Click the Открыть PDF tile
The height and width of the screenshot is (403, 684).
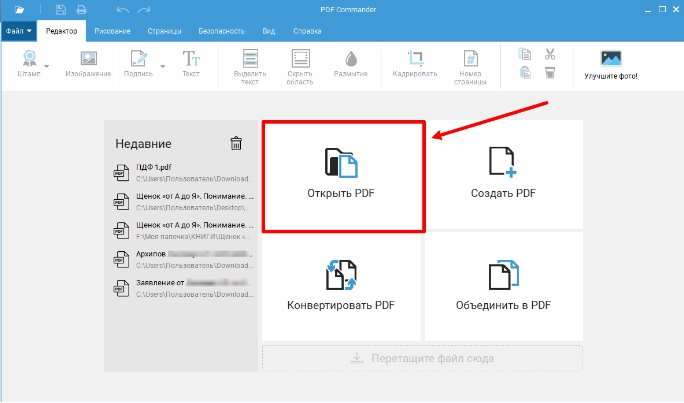point(343,174)
